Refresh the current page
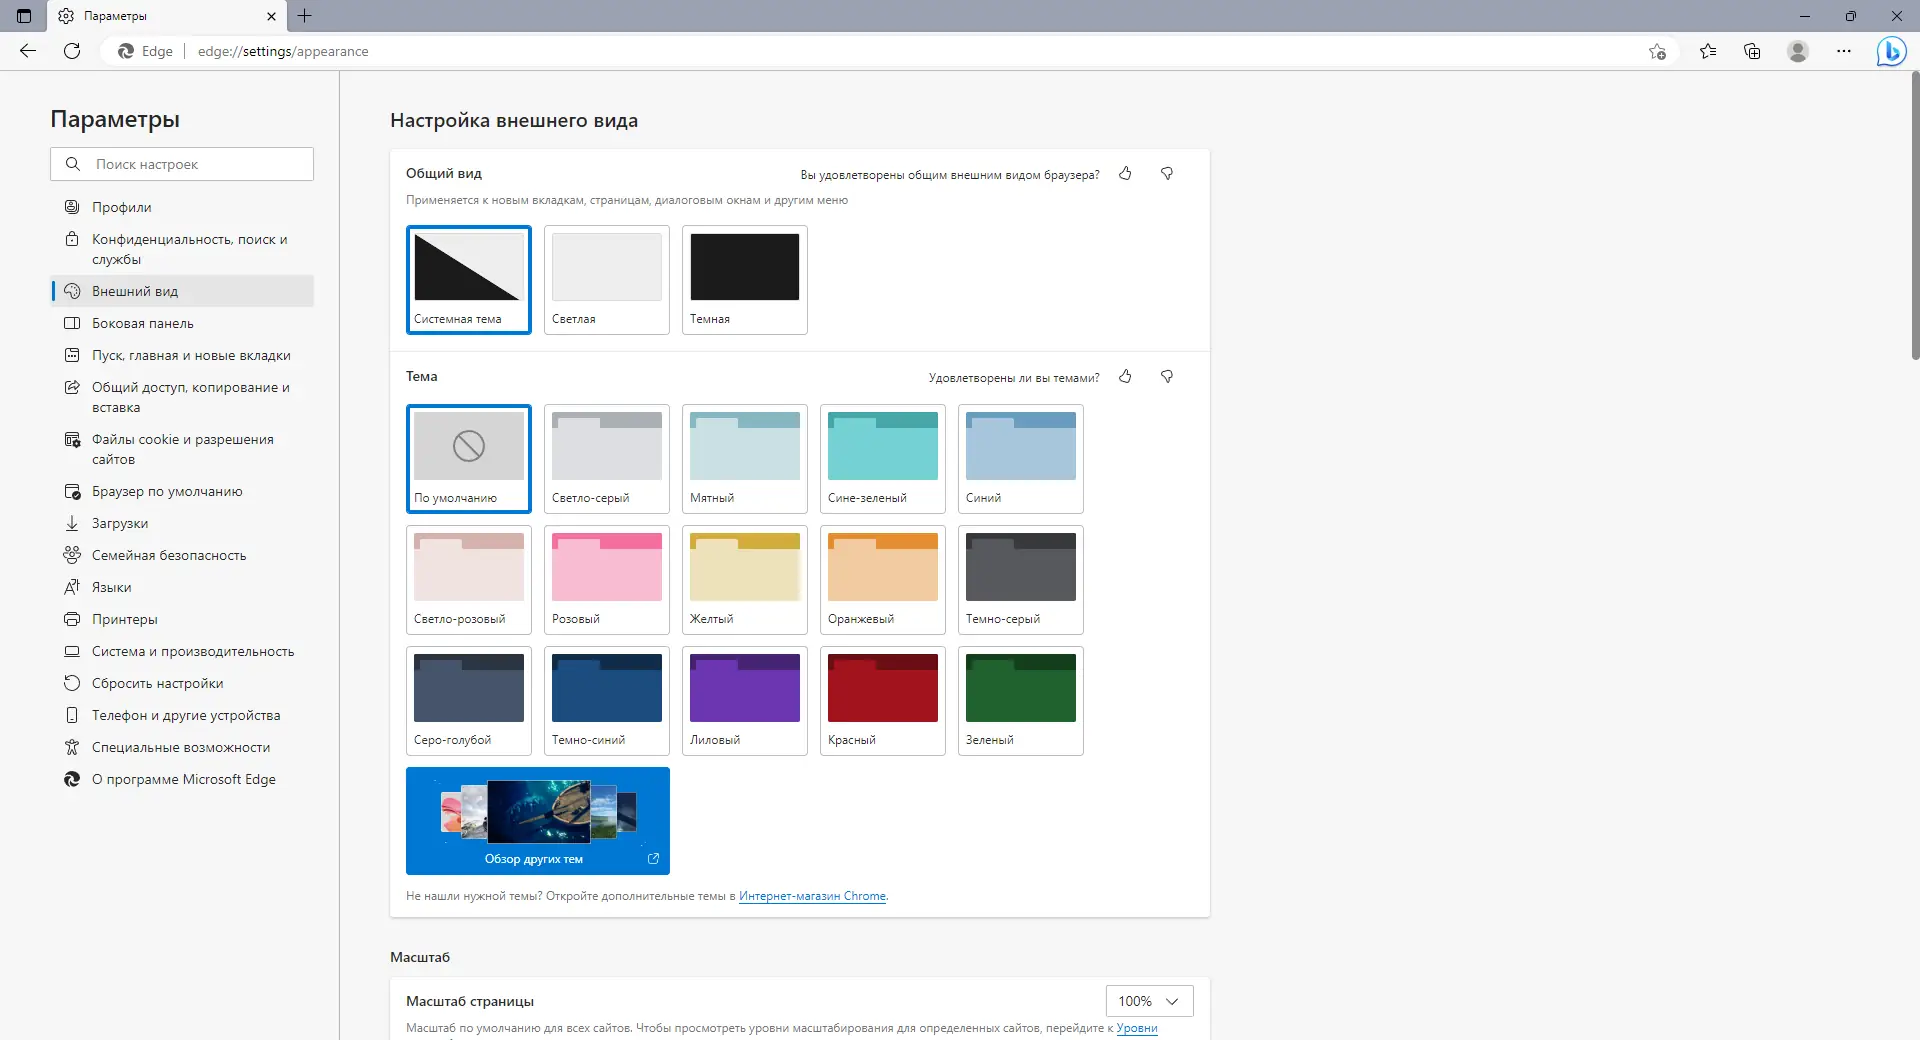Screen dimensions: 1920x1040 [x=71, y=51]
